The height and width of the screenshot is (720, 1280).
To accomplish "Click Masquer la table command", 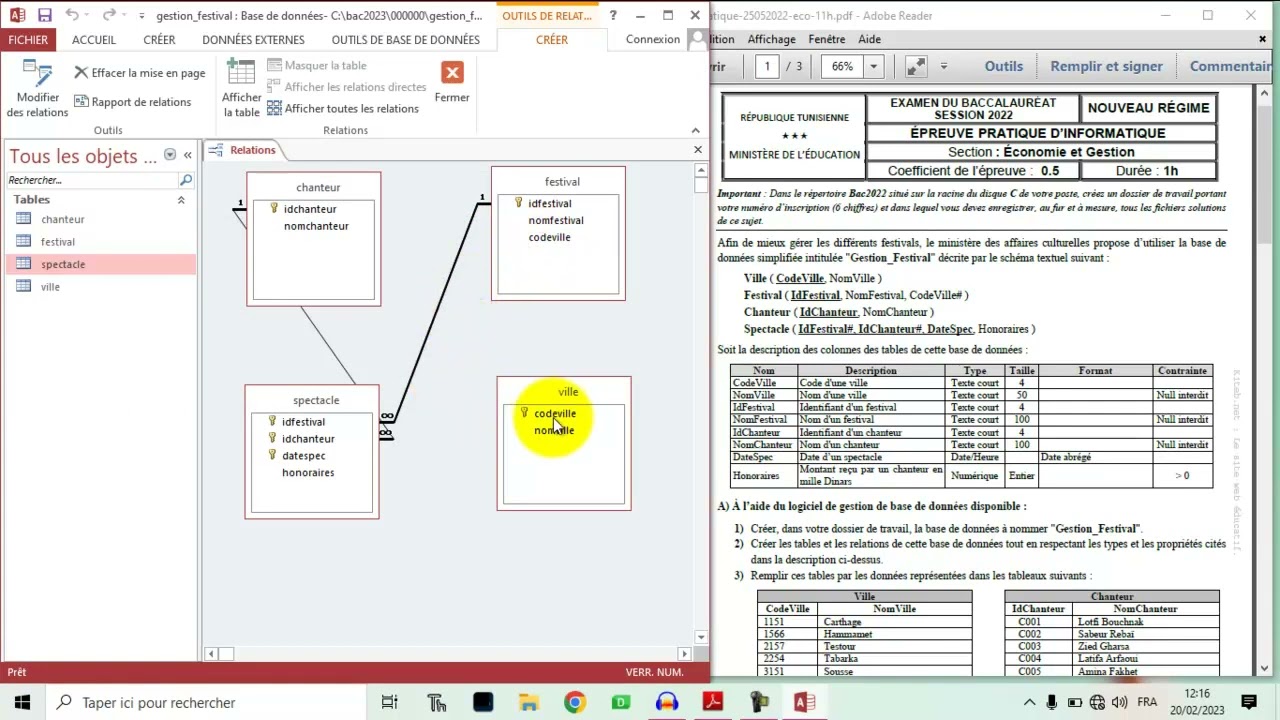I will click(x=316, y=65).
